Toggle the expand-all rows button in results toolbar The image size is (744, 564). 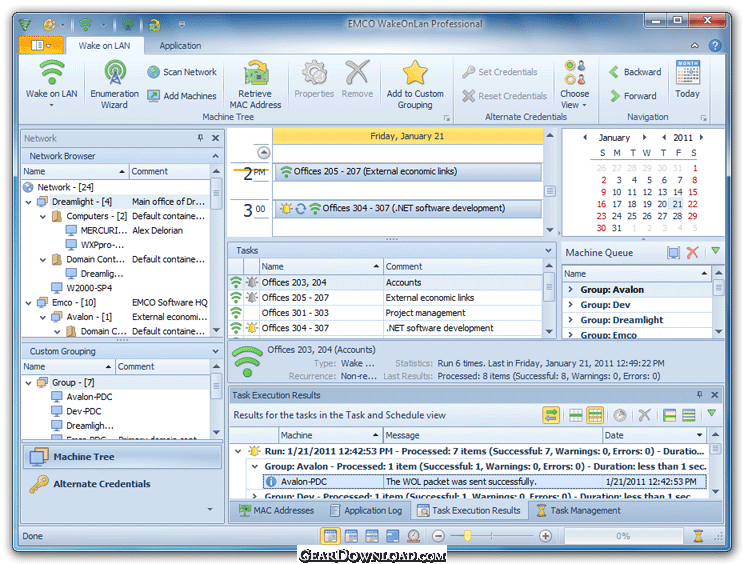pyautogui.click(x=669, y=416)
